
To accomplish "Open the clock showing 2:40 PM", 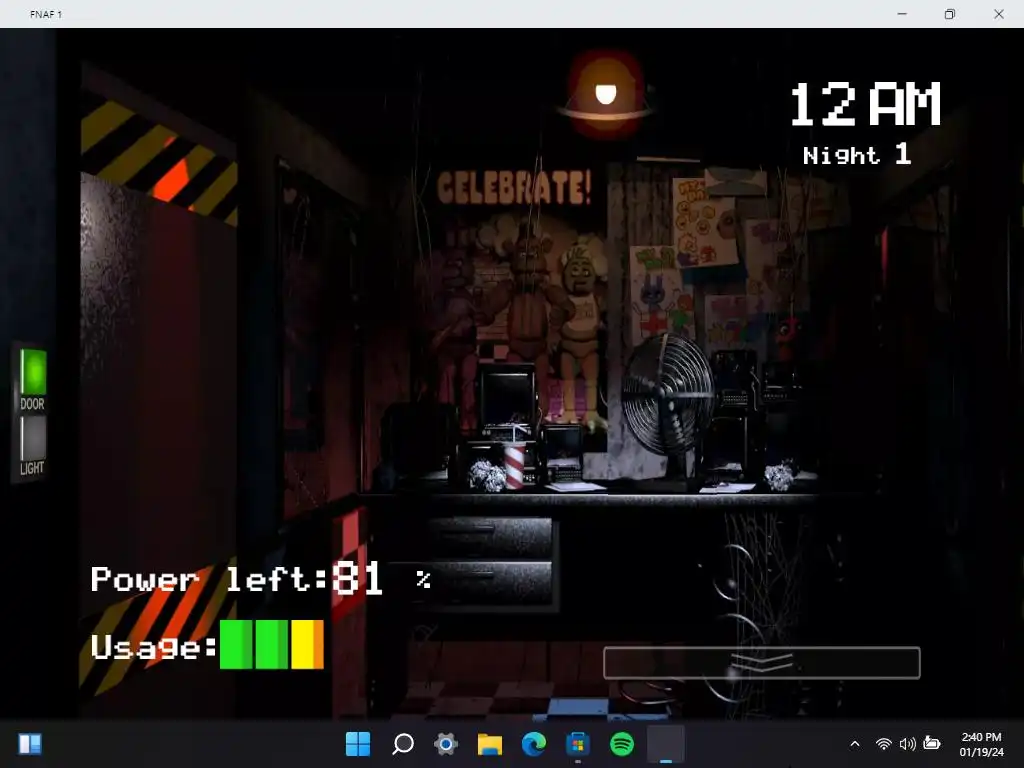I will pyautogui.click(x=982, y=744).
